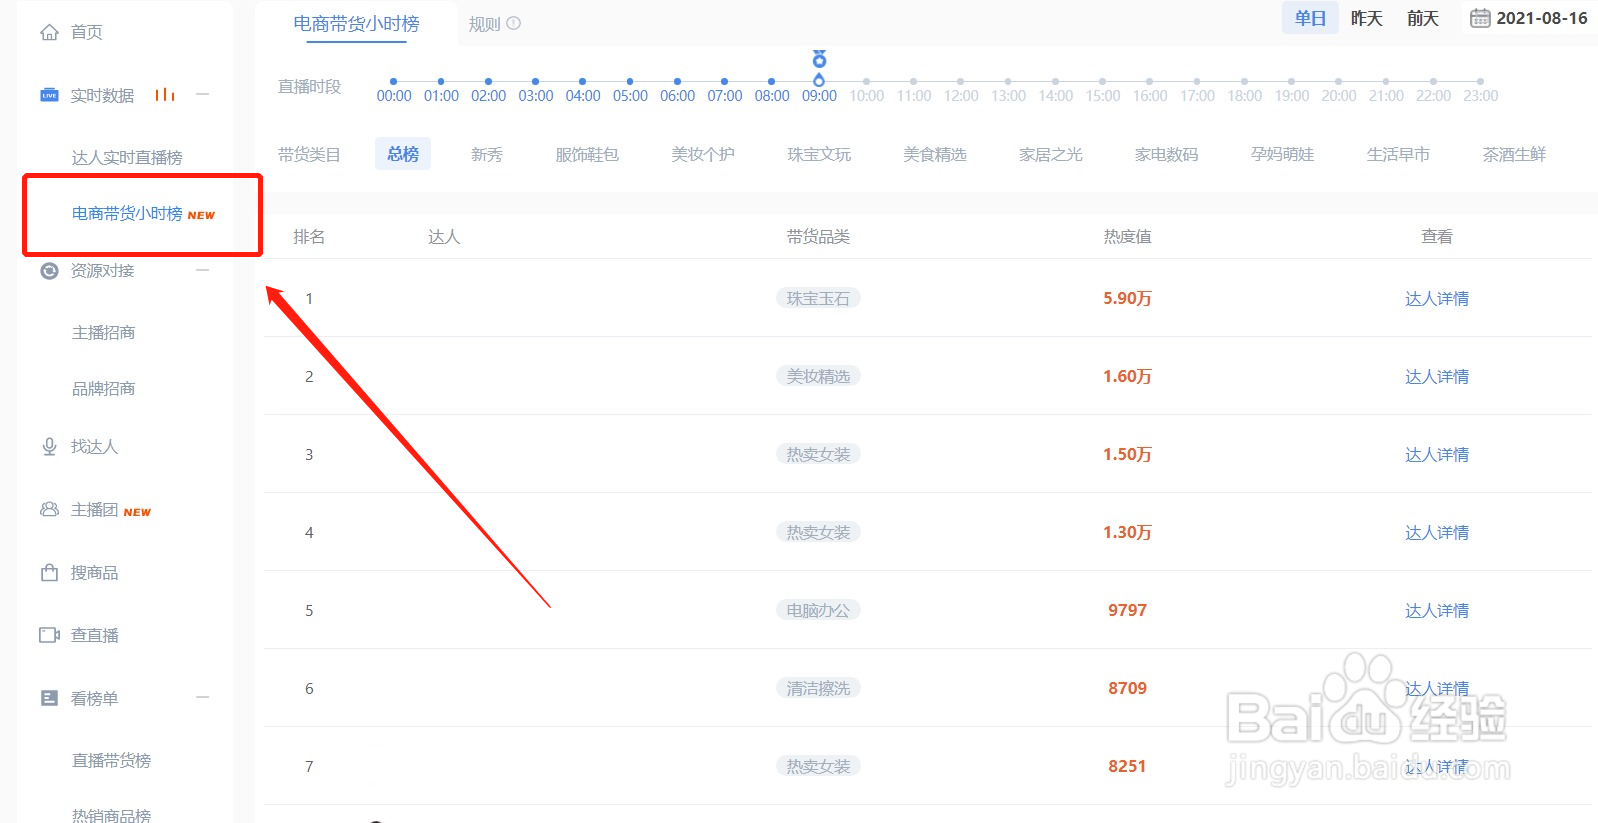Click the group icon for 主播团
This screenshot has height=823, width=1598.
tap(49, 509)
